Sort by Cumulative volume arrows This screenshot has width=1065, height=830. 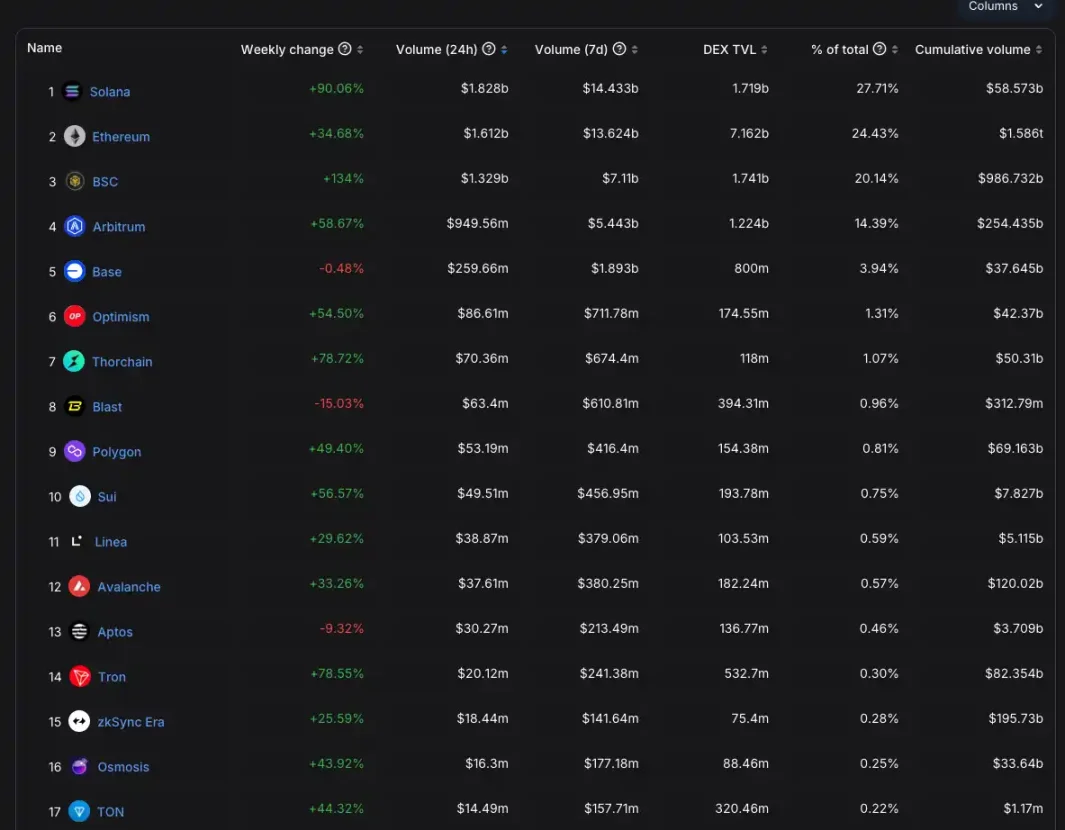[x=1039, y=50]
